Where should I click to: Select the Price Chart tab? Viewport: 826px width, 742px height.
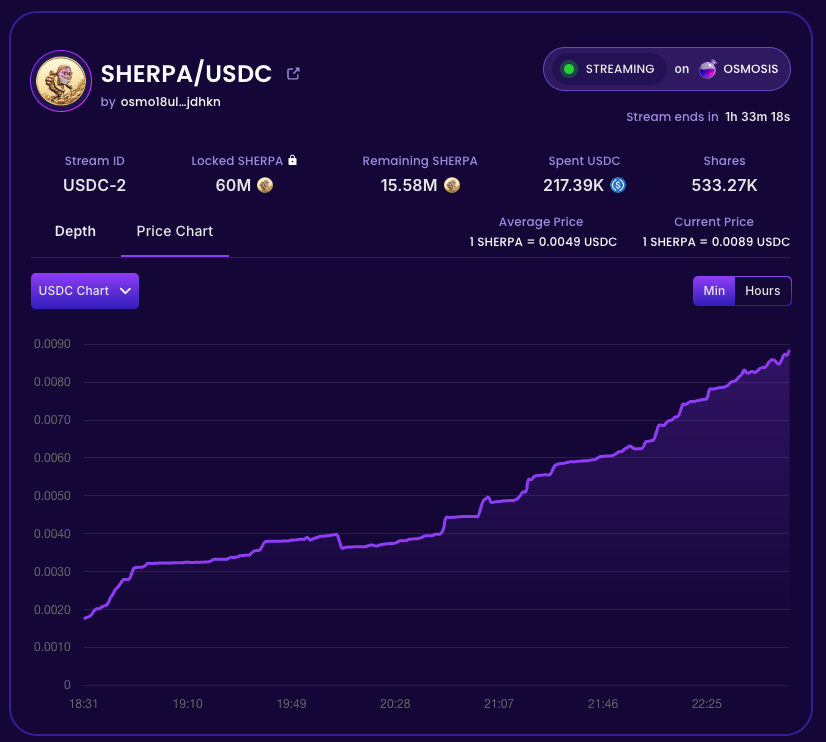click(175, 231)
